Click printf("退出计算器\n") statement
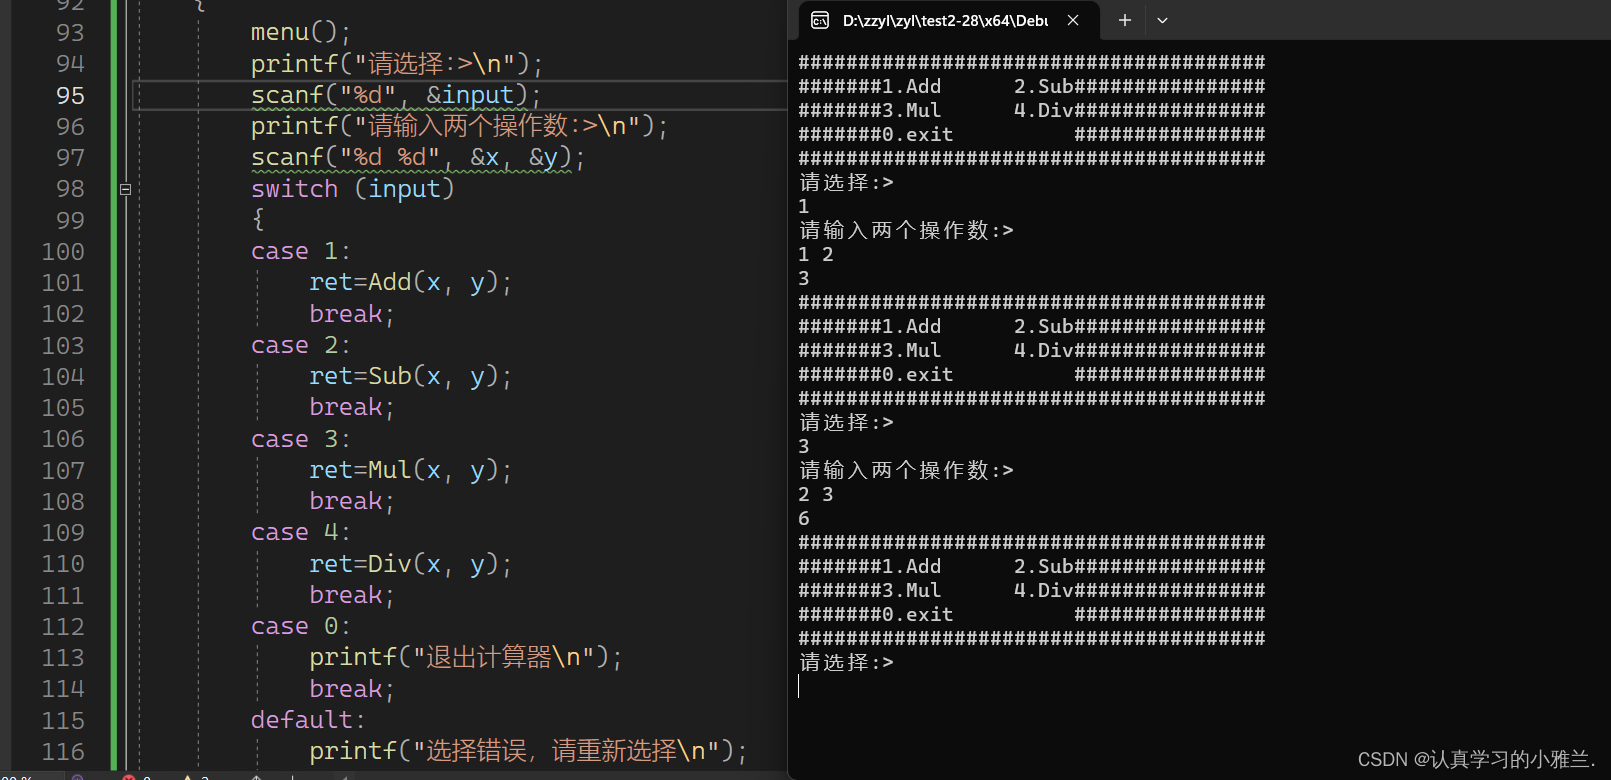Image resolution: width=1611 pixels, height=780 pixels. click(466, 658)
